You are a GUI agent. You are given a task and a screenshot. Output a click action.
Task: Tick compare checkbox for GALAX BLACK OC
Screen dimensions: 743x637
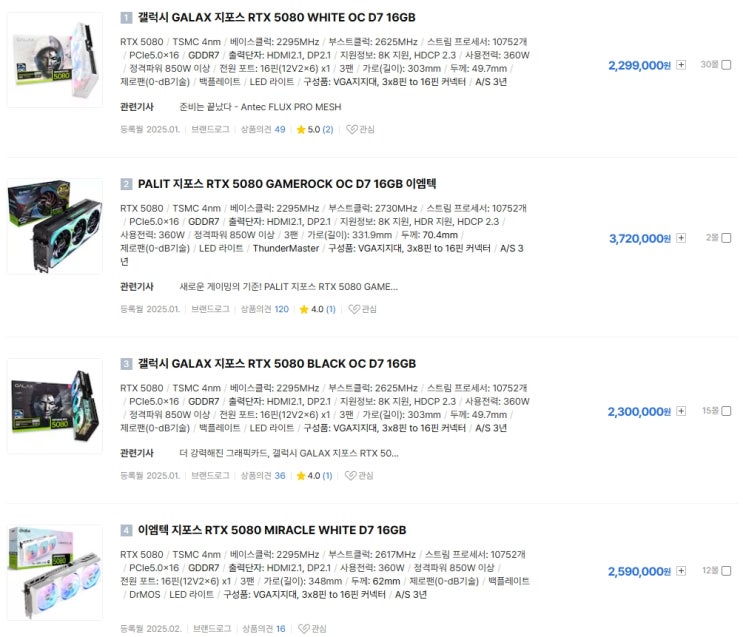tap(726, 411)
